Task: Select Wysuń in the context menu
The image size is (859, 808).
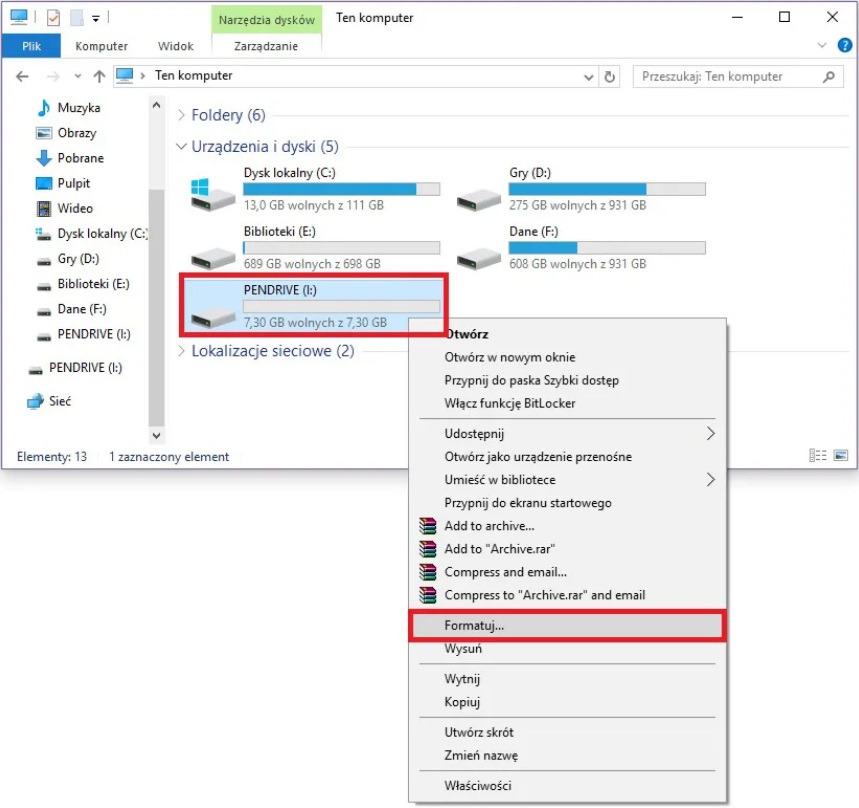Action: tap(463, 649)
